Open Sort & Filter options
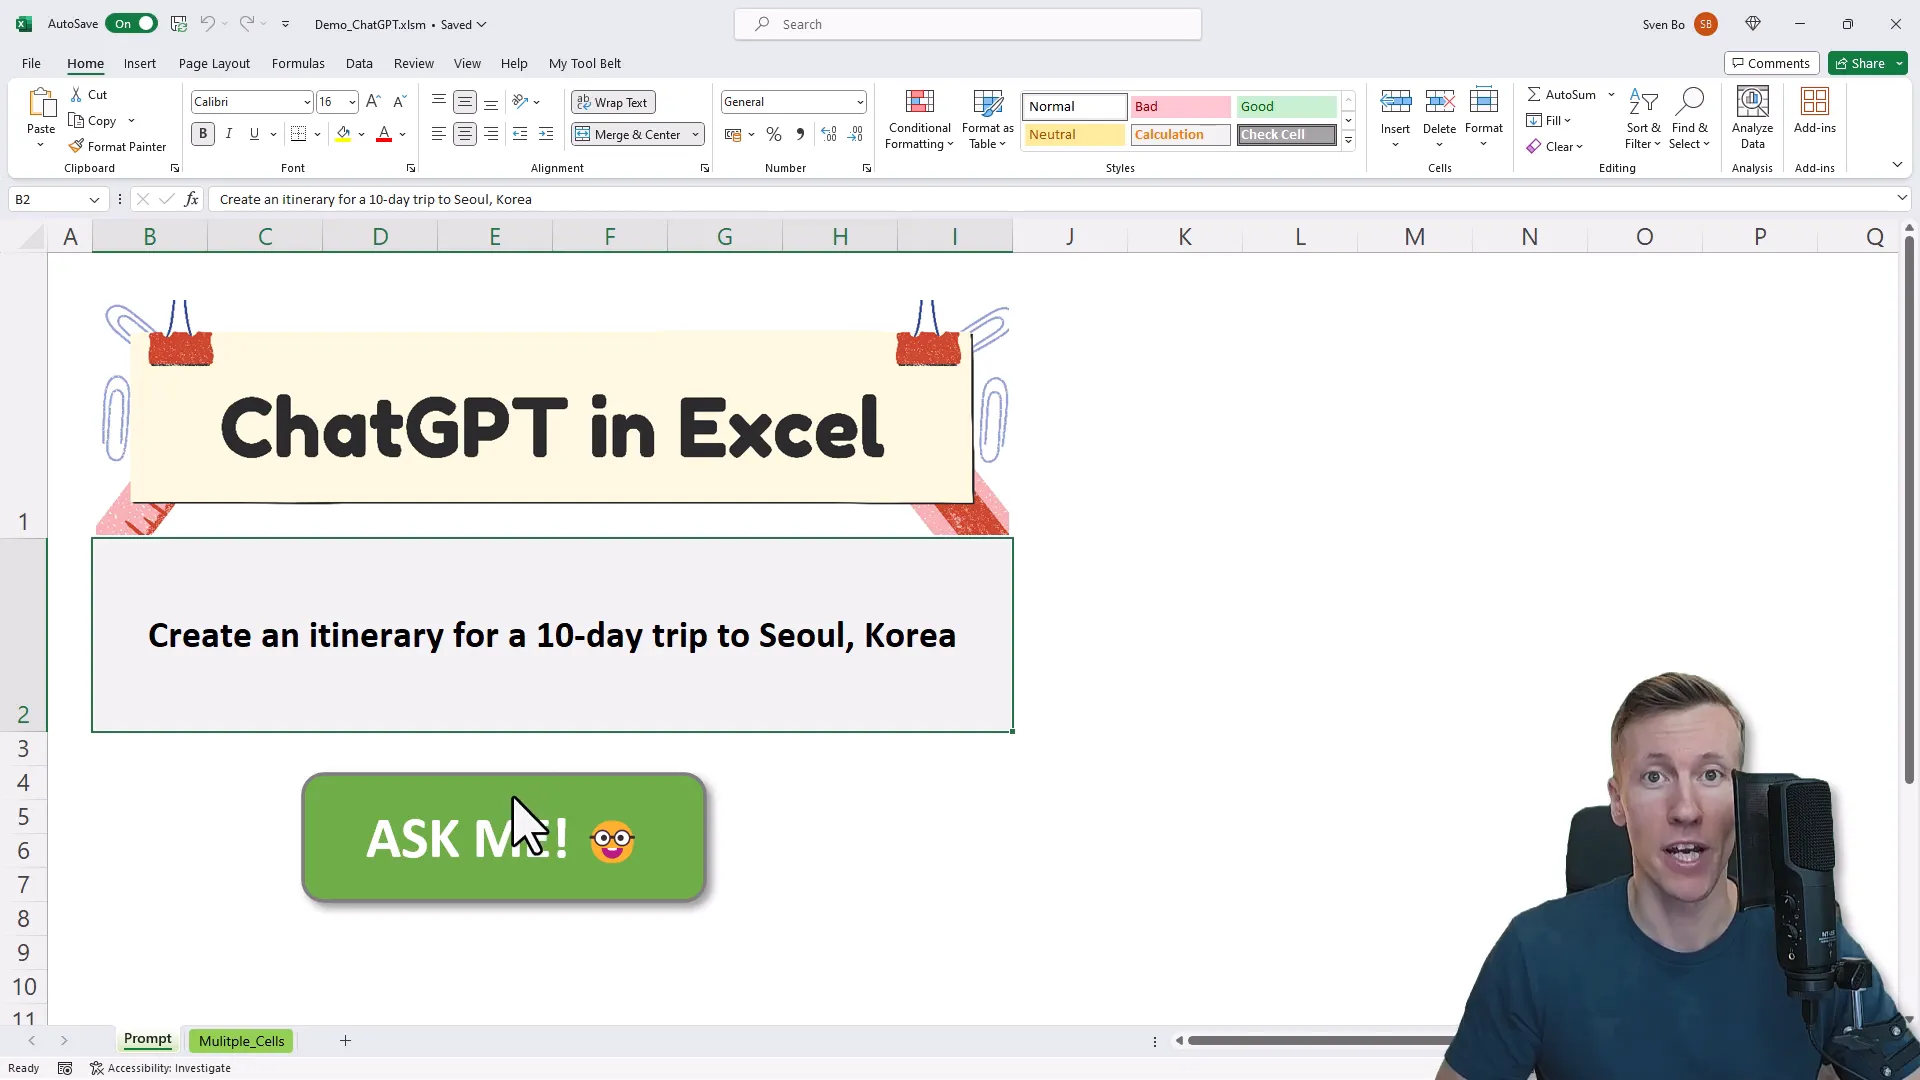This screenshot has height=1080, width=1920. [x=1644, y=118]
